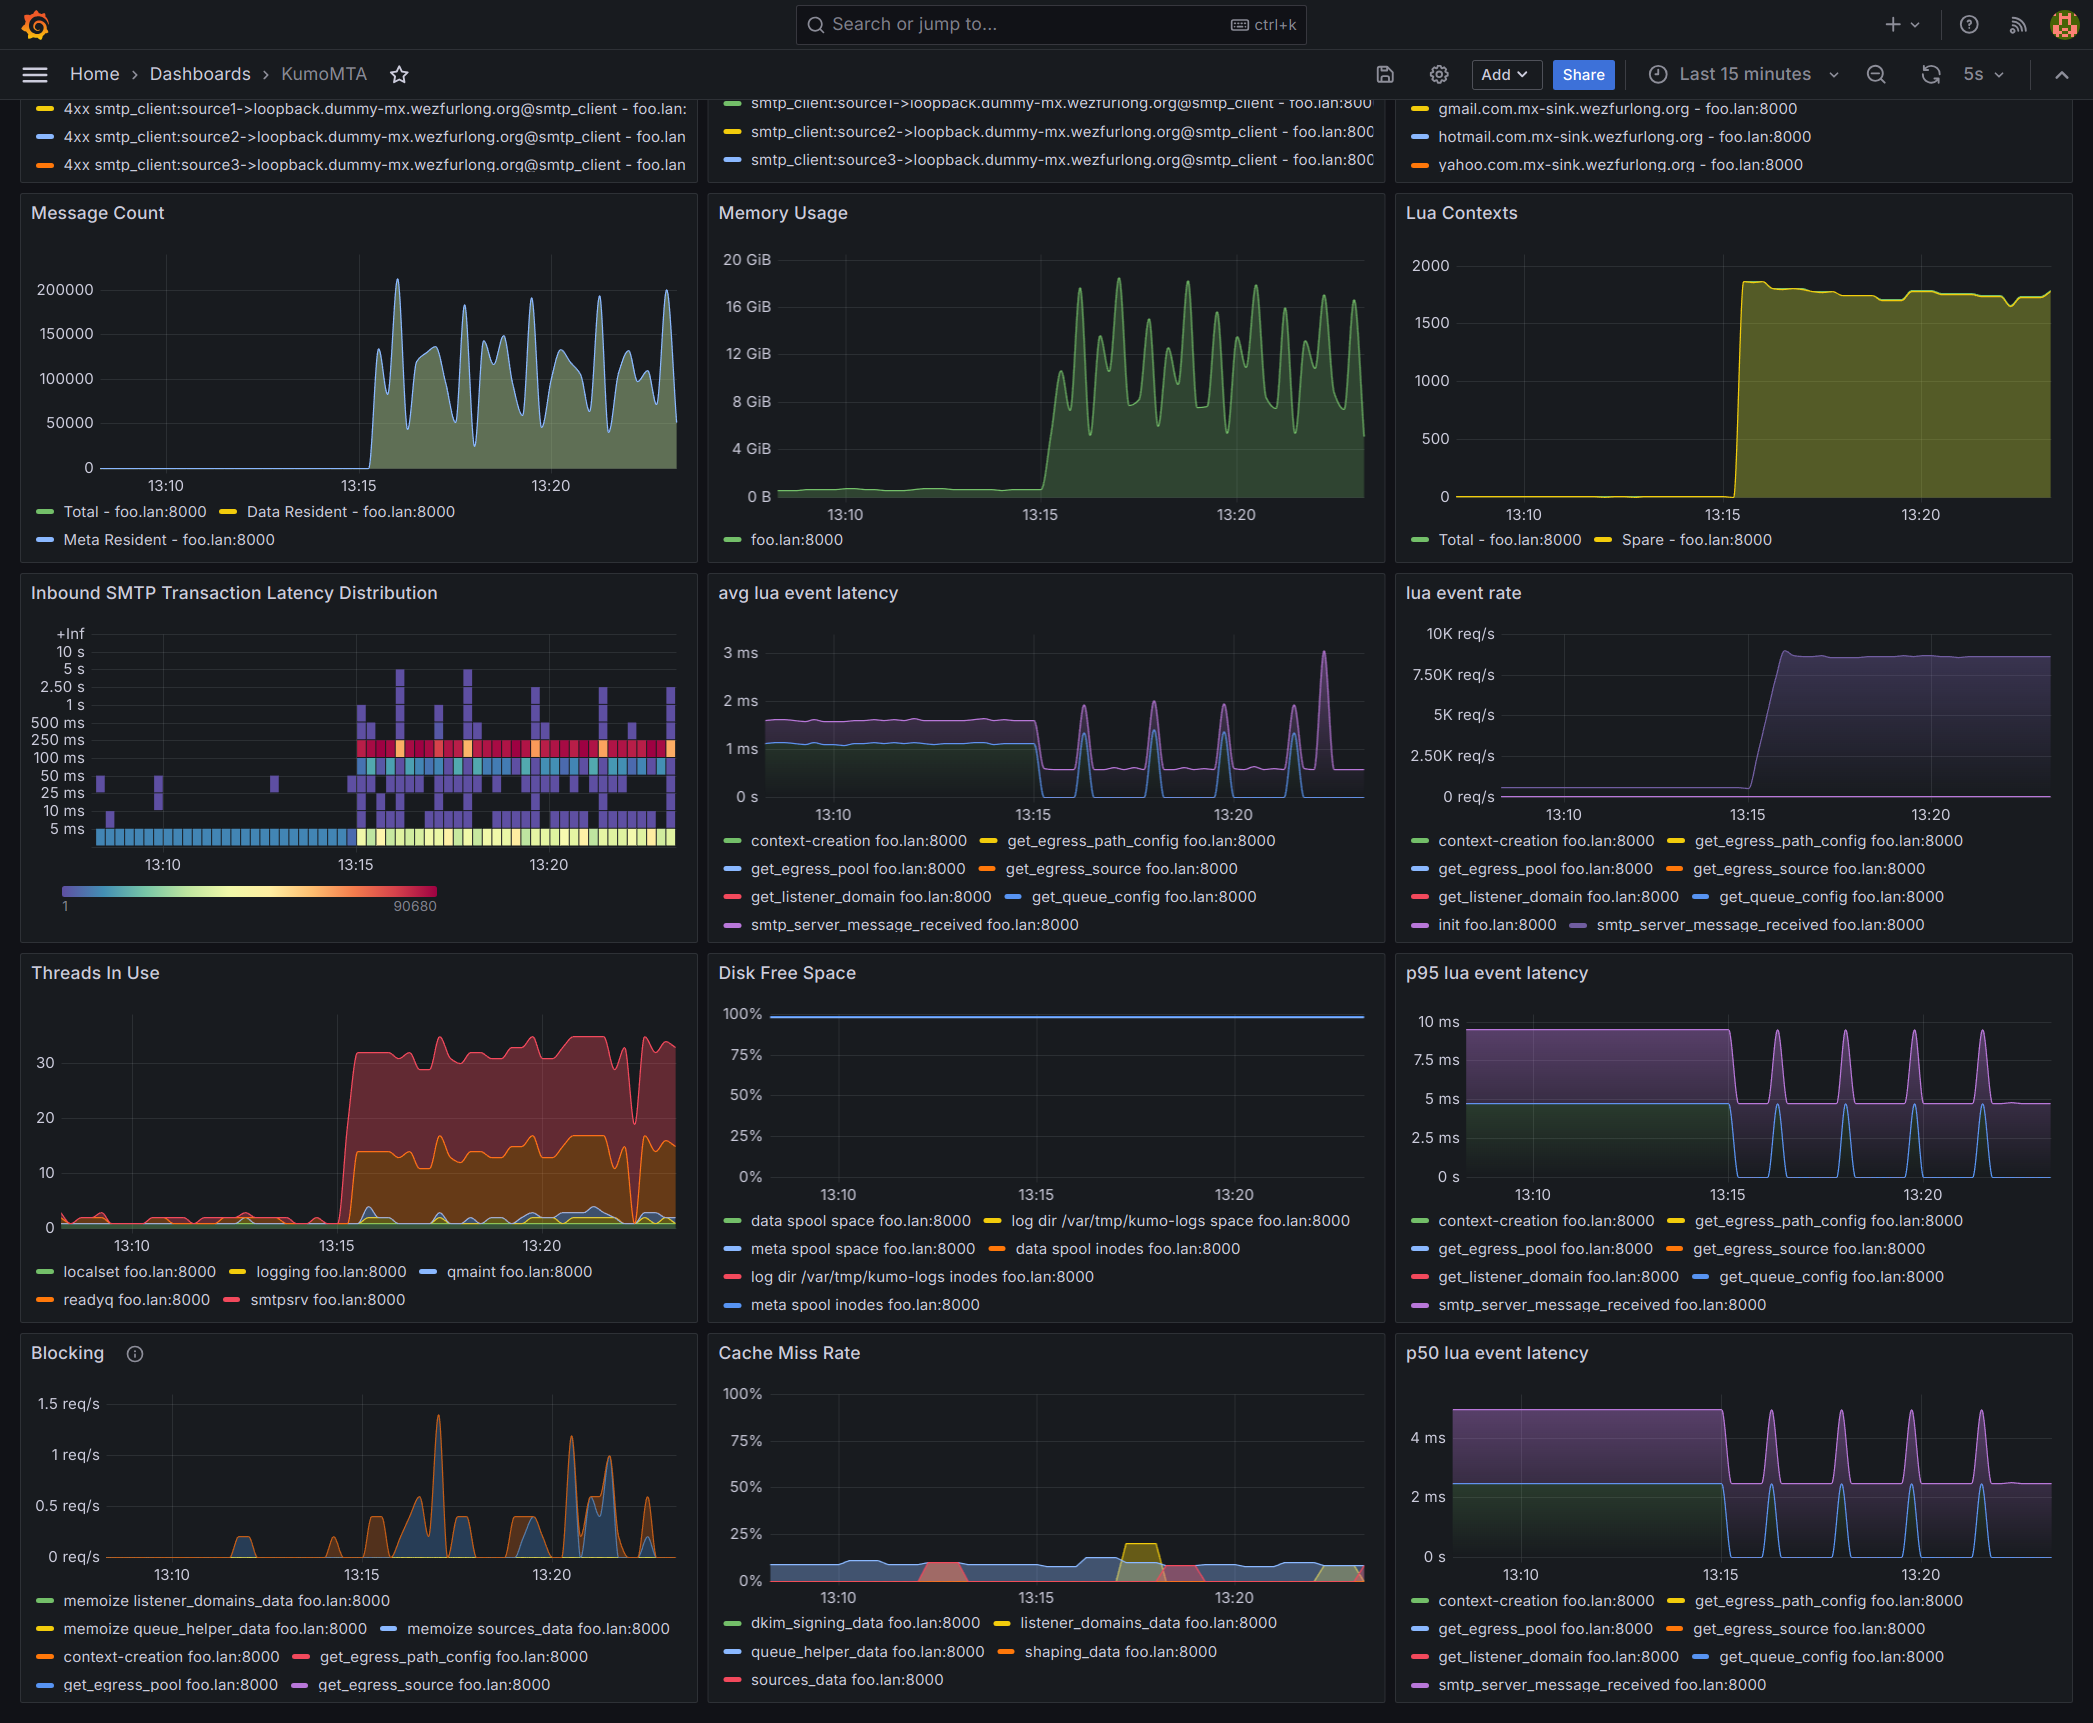Image resolution: width=2093 pixels, height=1723 pixels.
Task: Click the plus new item icon
Action: click(1892, 25)
